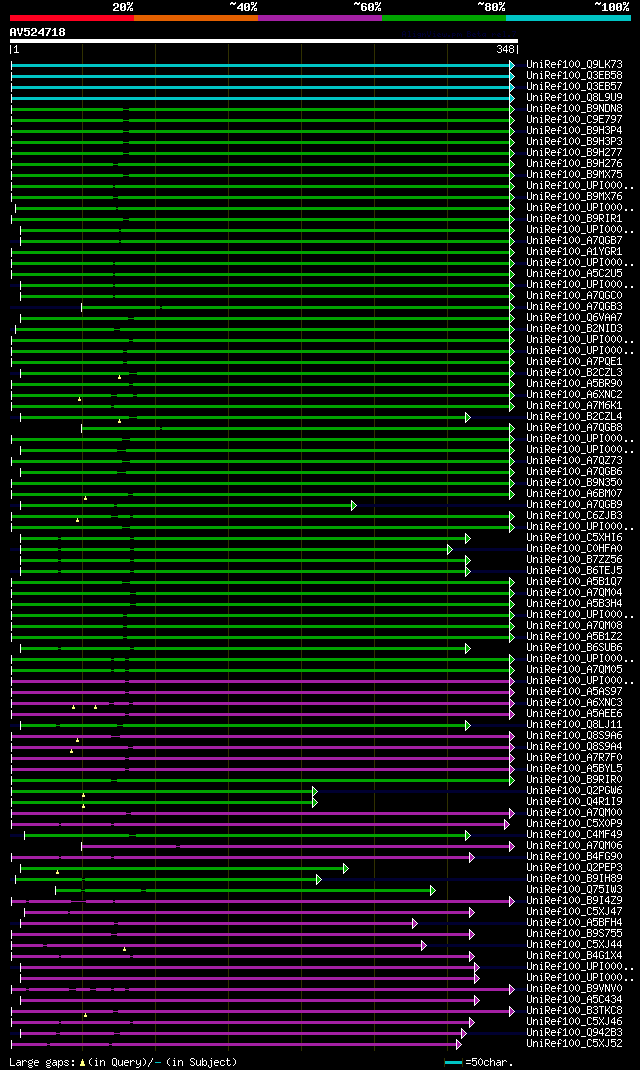
Task: Click the cyan alignment bar for Q9LK73
Action: coord(261,66)
